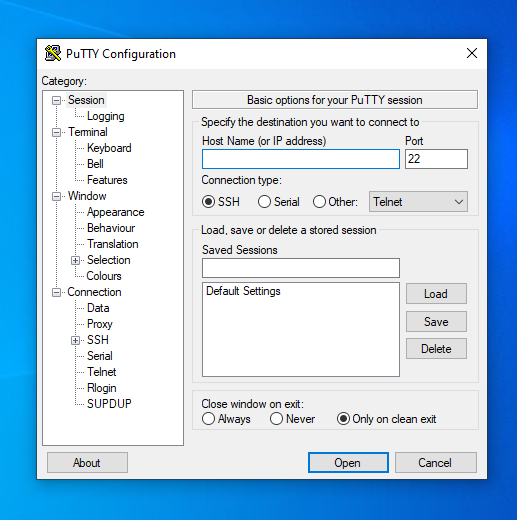Open the Appearance settings category

point(115,212)
